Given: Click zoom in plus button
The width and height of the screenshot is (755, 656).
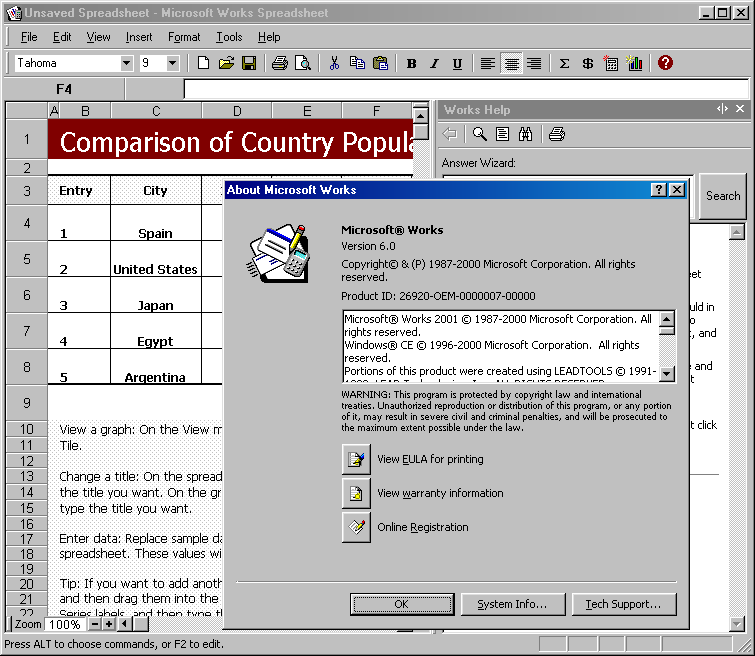Looking at the screenshot, I should pyautogui.click(x=109, y=624).
